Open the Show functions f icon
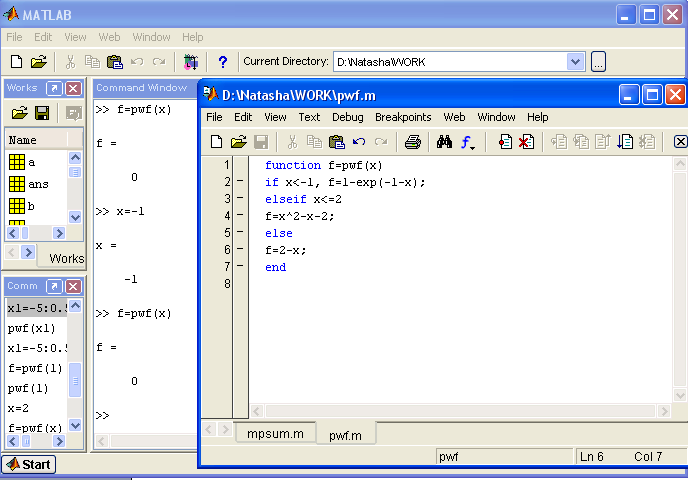The width and height of the screenshot is (688, 480). 468,142
